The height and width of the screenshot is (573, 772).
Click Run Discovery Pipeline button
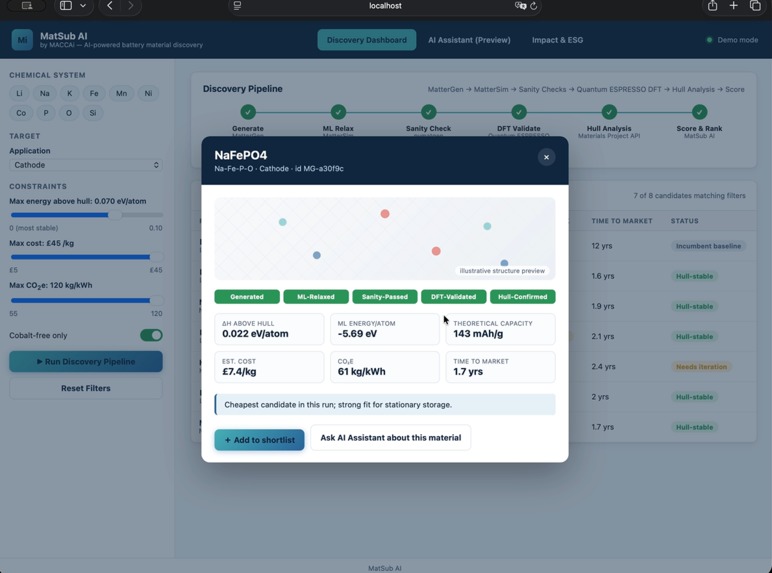pyautogui.click(x=86, y=361)
